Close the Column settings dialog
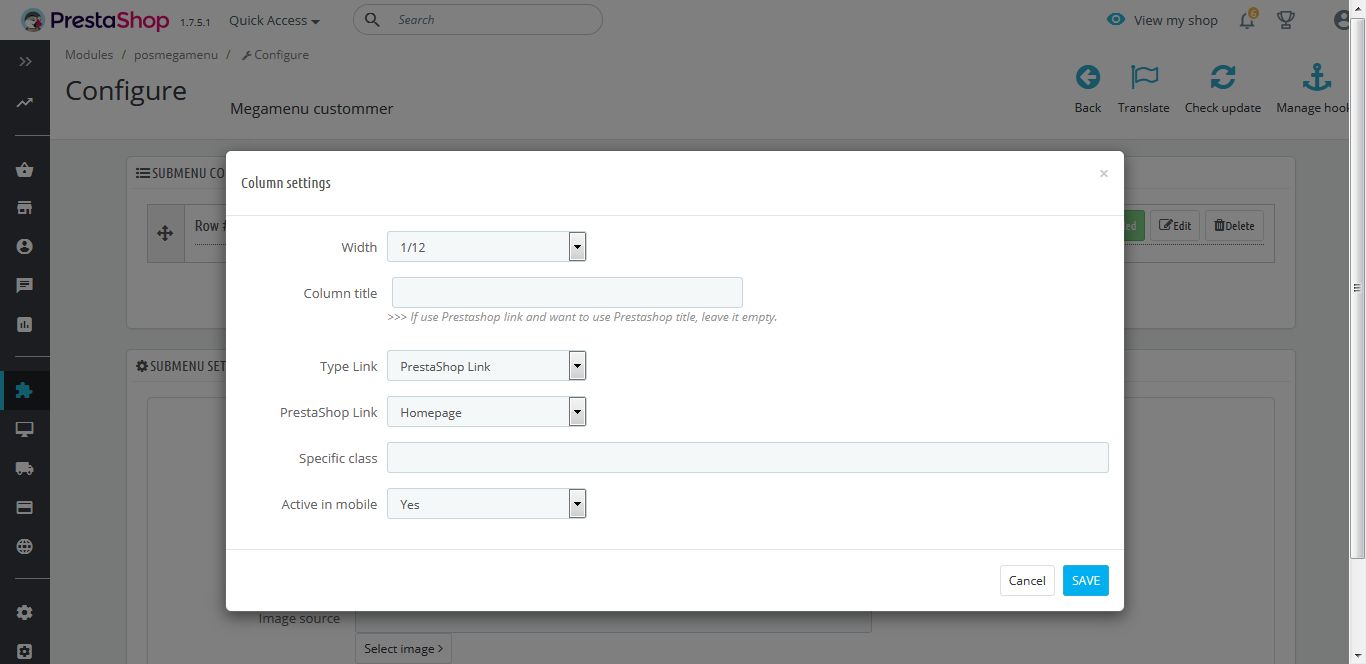Viewport: 1366px width, 664px height. (x=1103, y=174)
